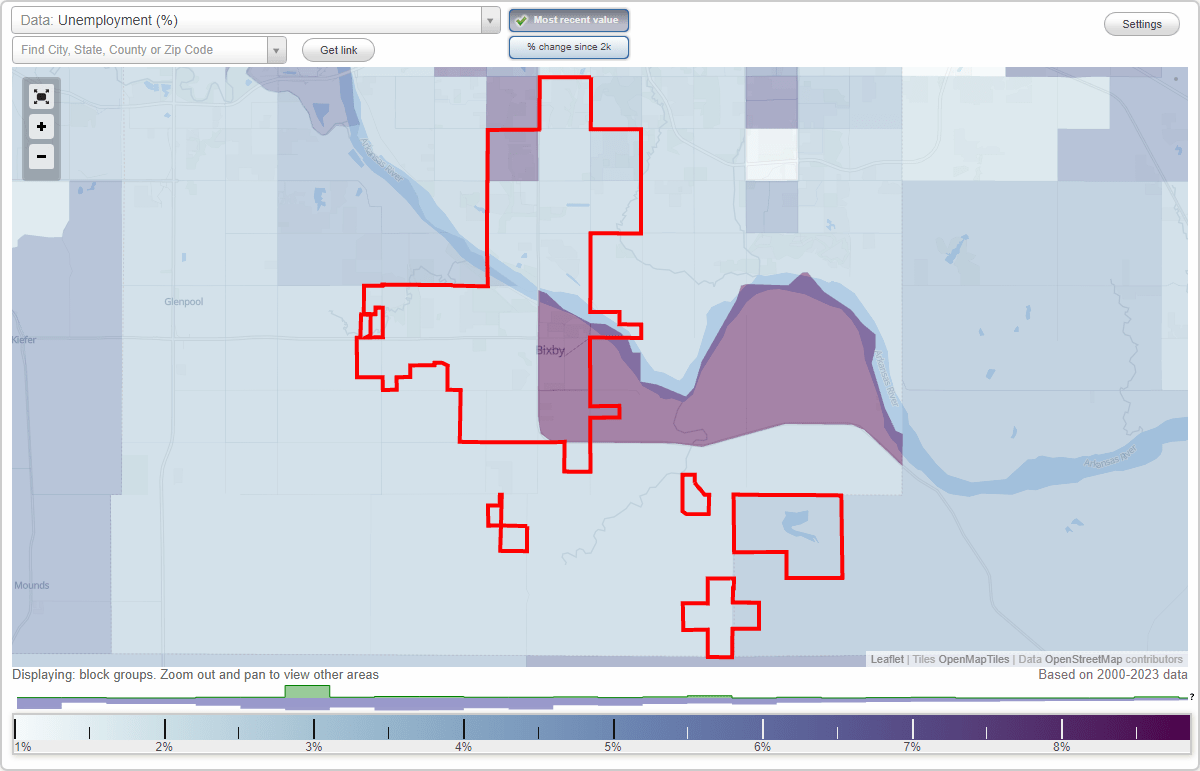Zoom in with the plus button
Image resolution: width=1200 pixels, height=771 pixels.
41,127
